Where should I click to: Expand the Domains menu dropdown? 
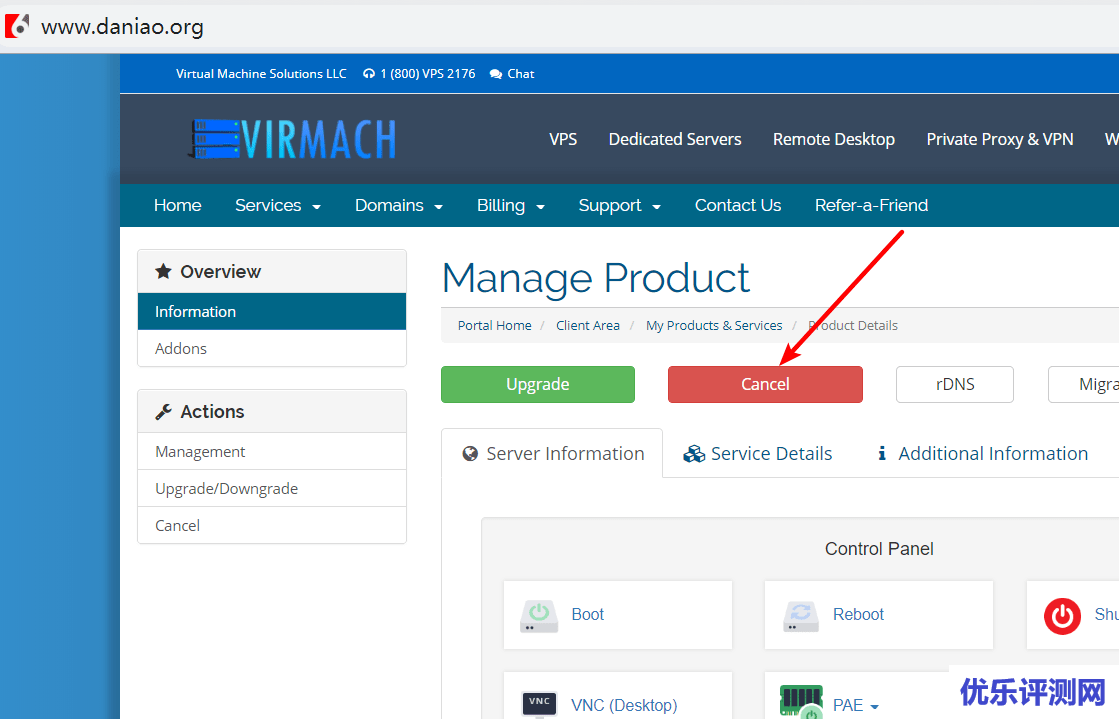click(x=399, y=206)
